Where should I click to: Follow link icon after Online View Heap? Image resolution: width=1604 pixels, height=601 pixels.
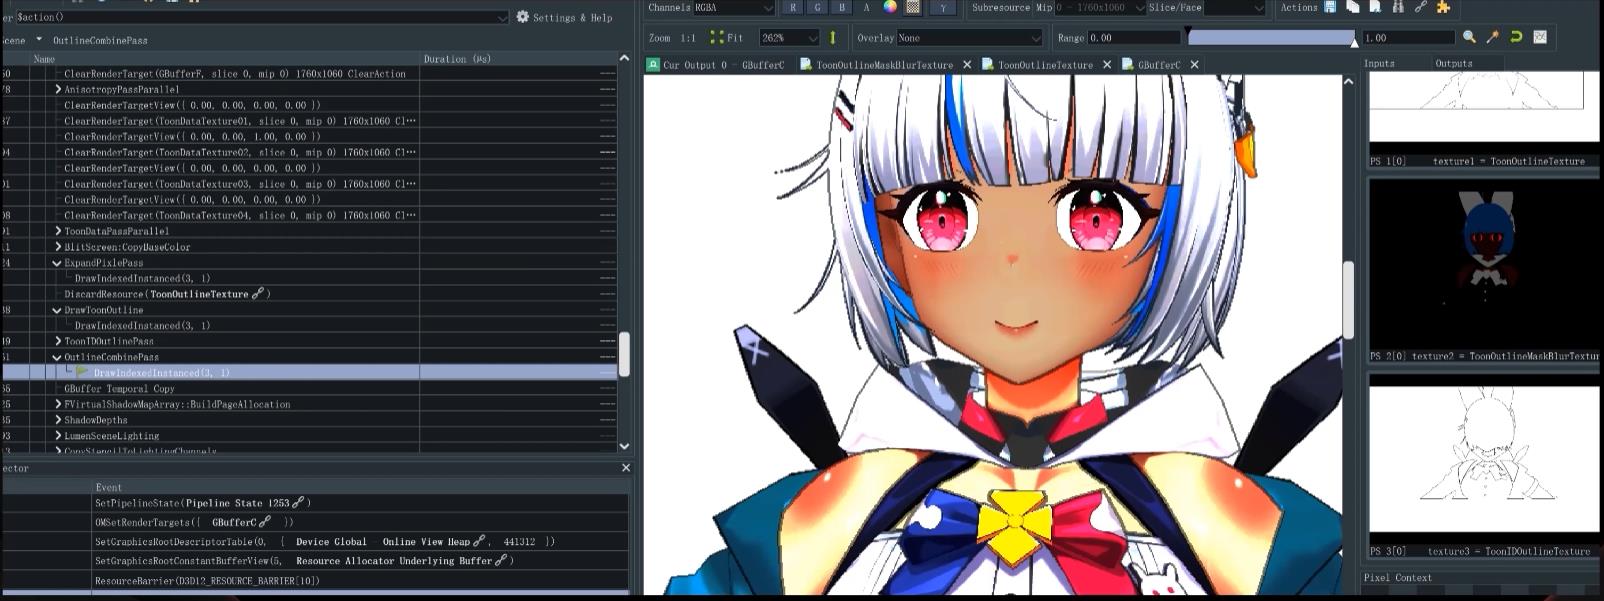479,541
